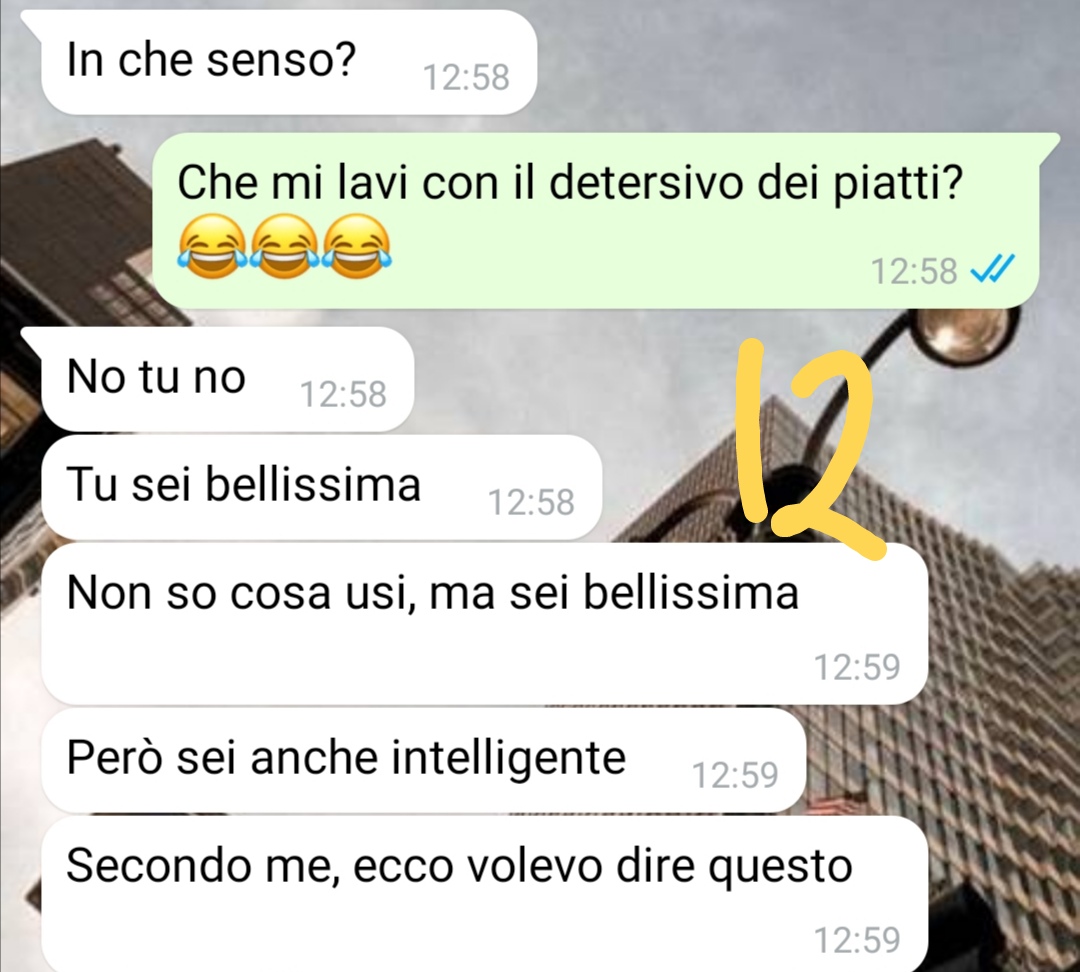
Task: Tap the street lamp in chat wallpaper
Action: point(964,331)
